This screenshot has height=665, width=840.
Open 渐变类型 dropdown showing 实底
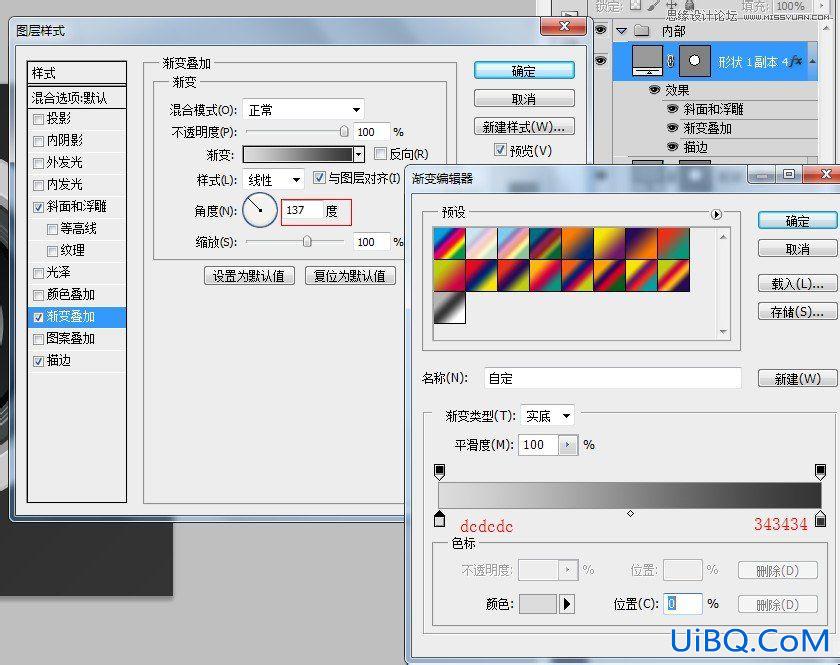pyautogui.click(x=547, y=416)
